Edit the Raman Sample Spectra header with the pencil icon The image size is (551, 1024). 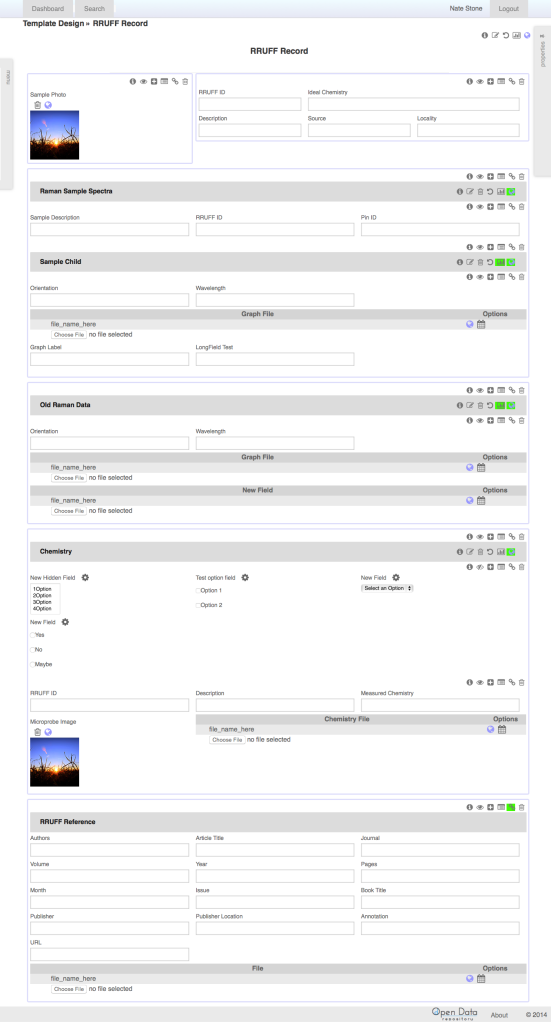pos(470,192)
